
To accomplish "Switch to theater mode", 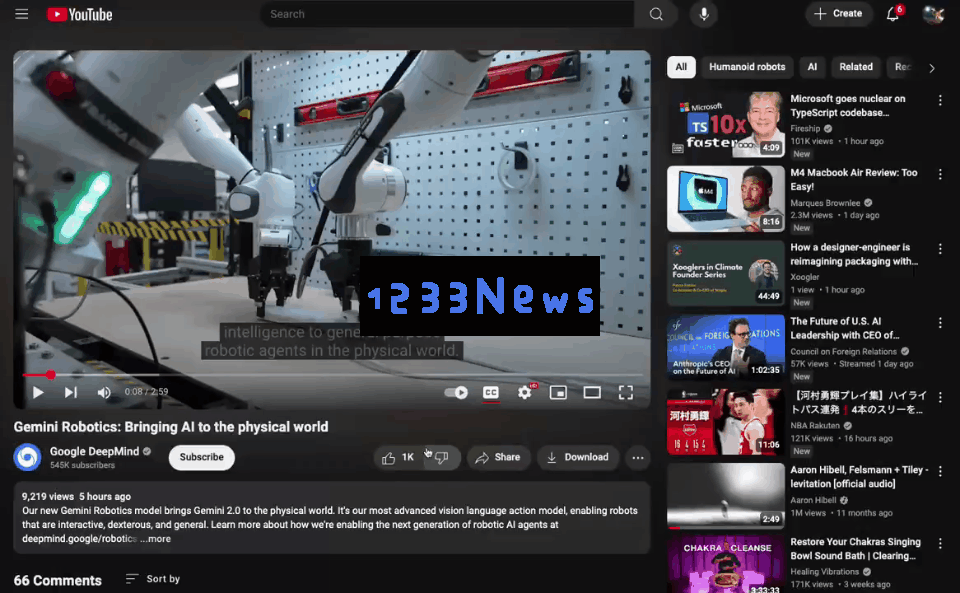I will pos(592,392).
